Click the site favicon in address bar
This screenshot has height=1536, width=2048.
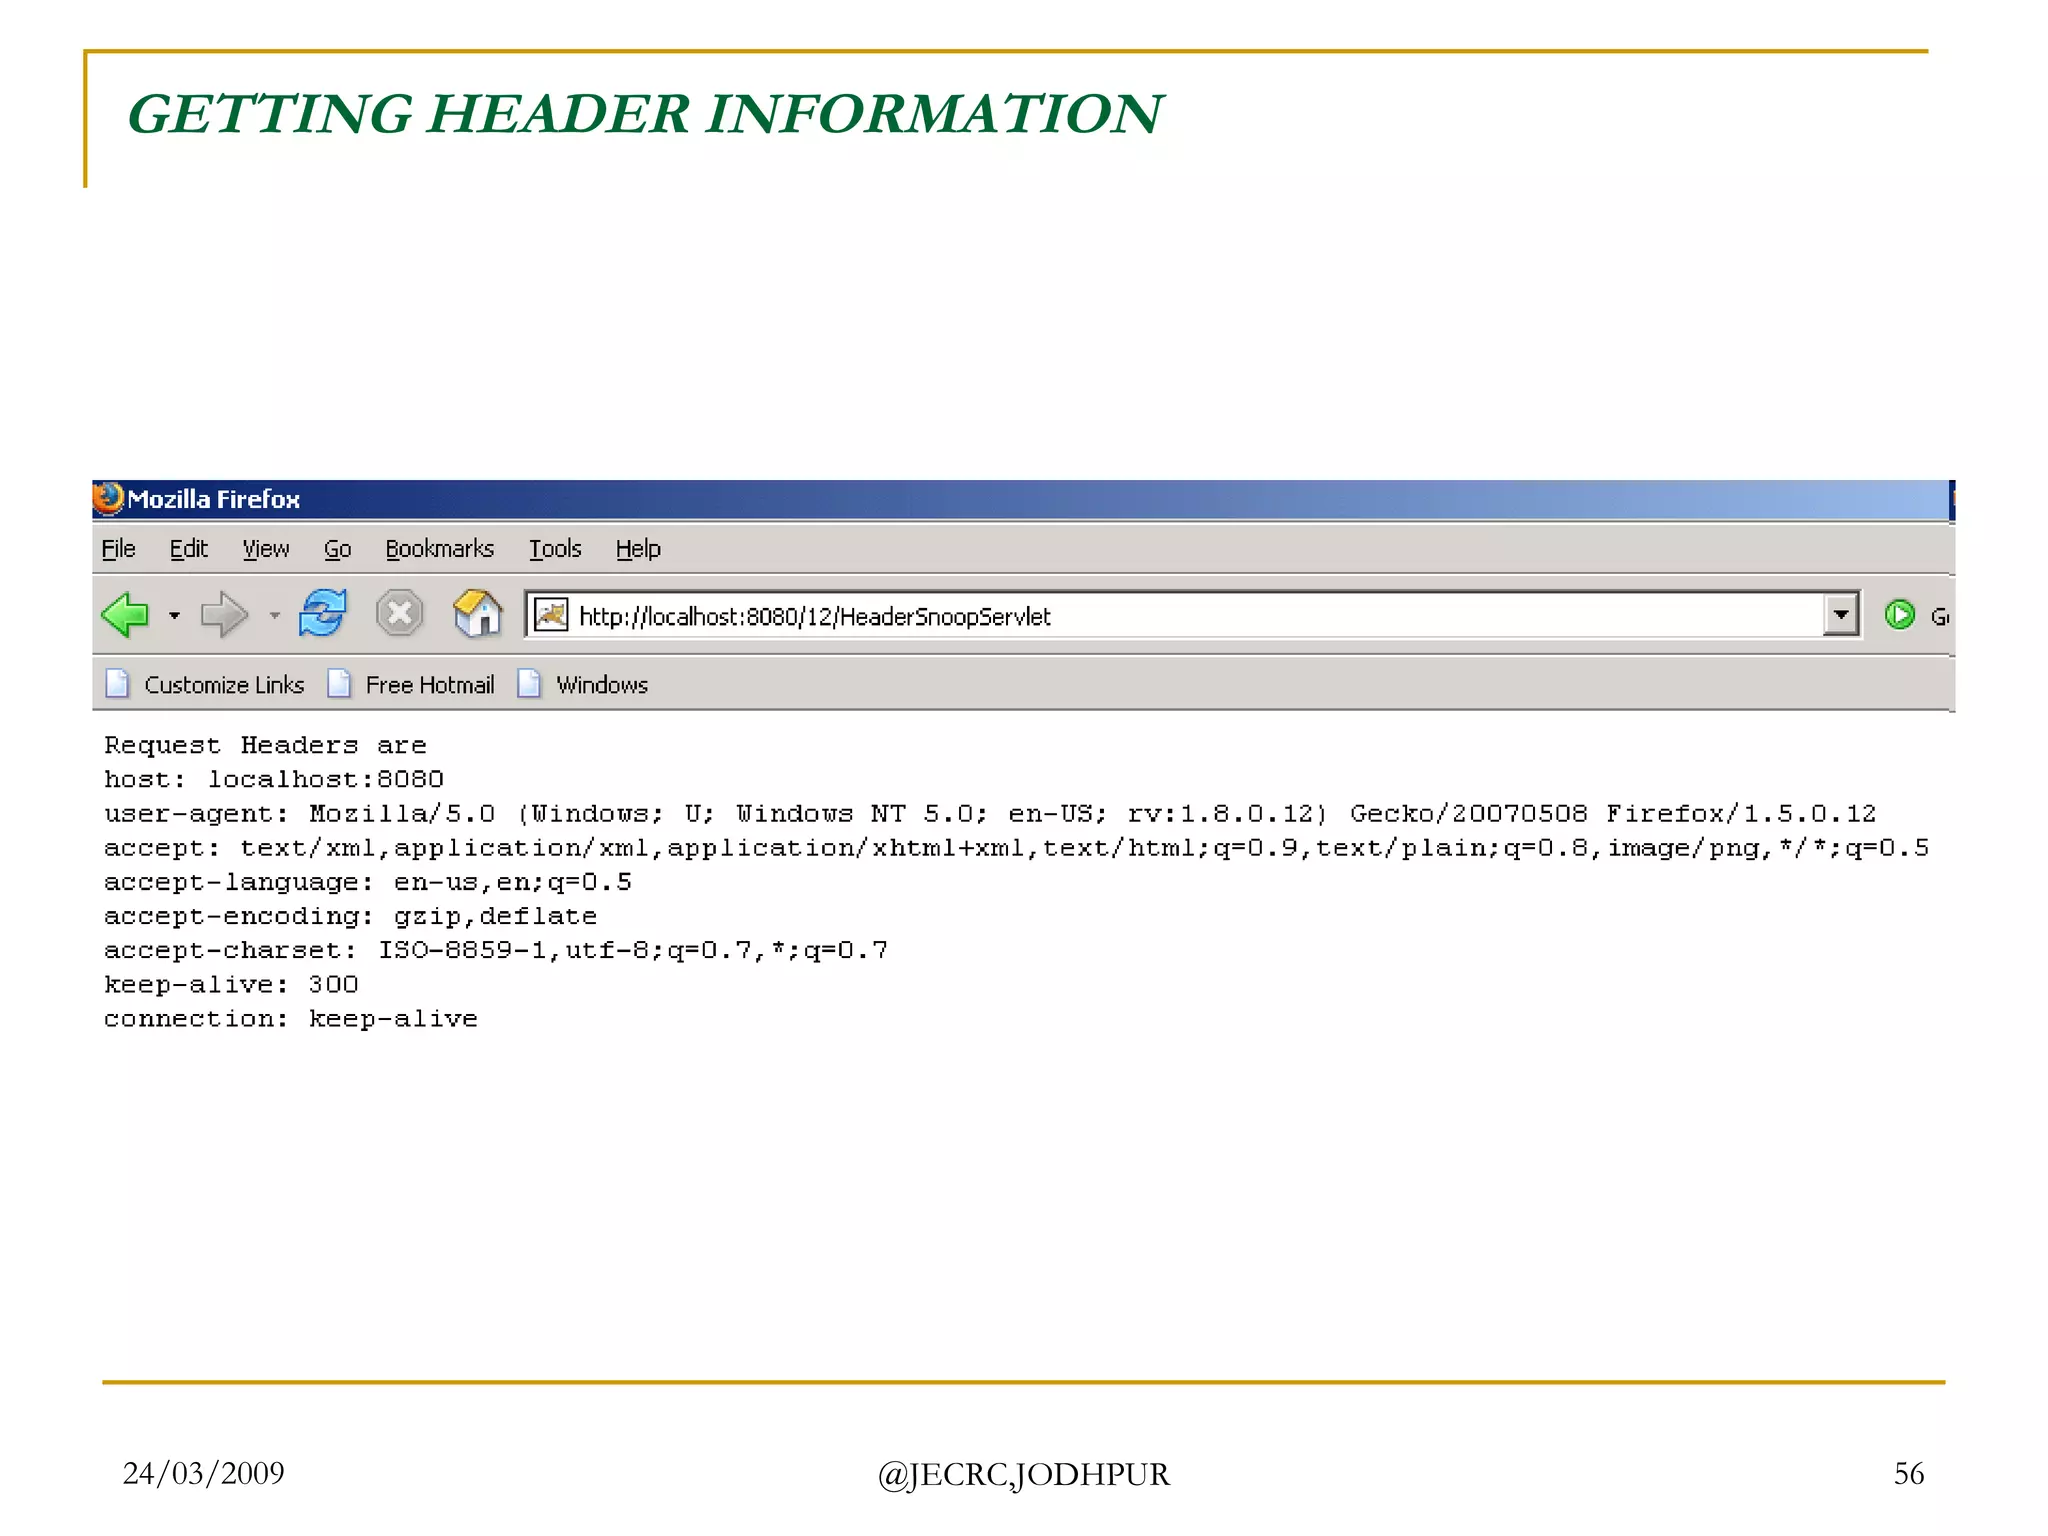(x=551, y=615)
